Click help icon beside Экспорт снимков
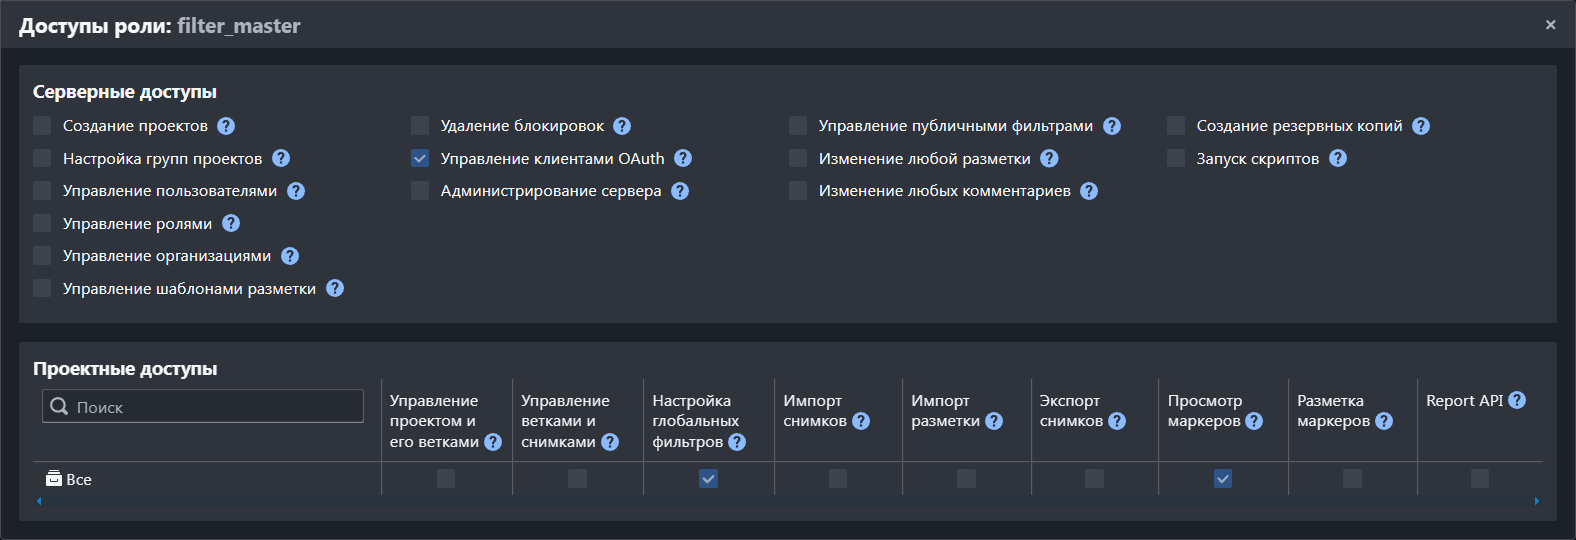 1117,421
